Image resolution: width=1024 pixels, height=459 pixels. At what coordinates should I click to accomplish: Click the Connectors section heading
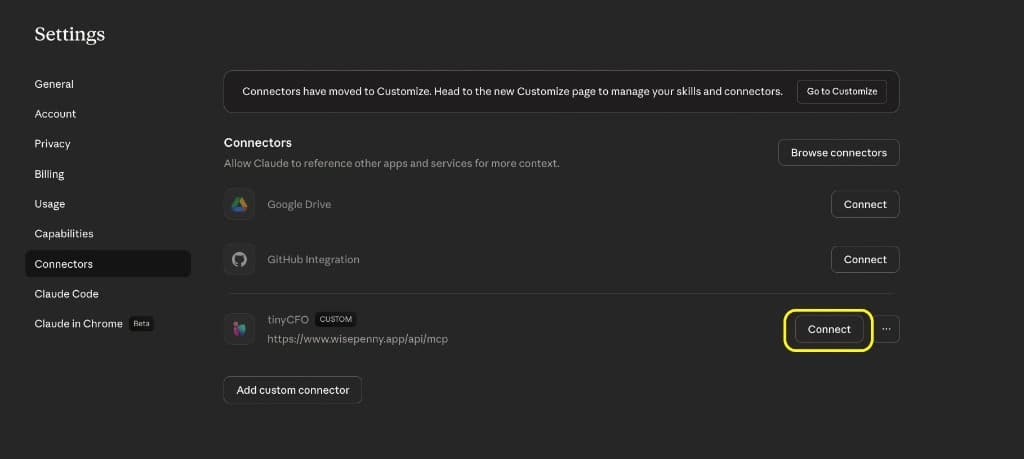(x=257, y=142)
